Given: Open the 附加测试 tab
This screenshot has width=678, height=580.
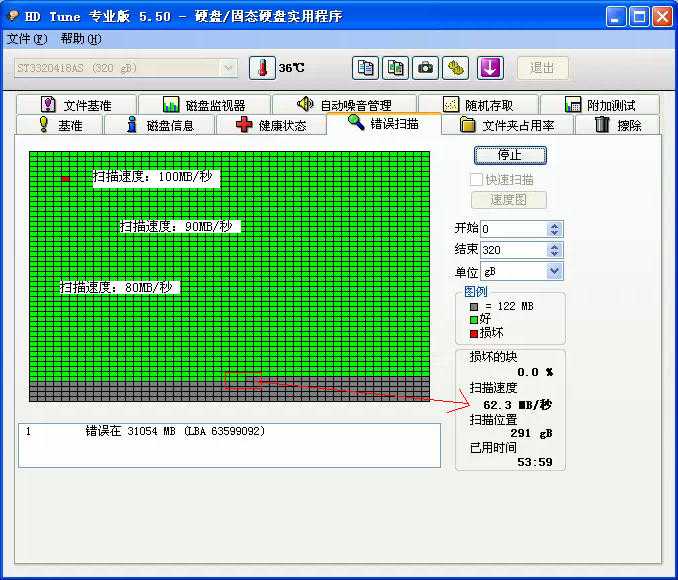Looking at the screenshot, I should coord(600,105).
